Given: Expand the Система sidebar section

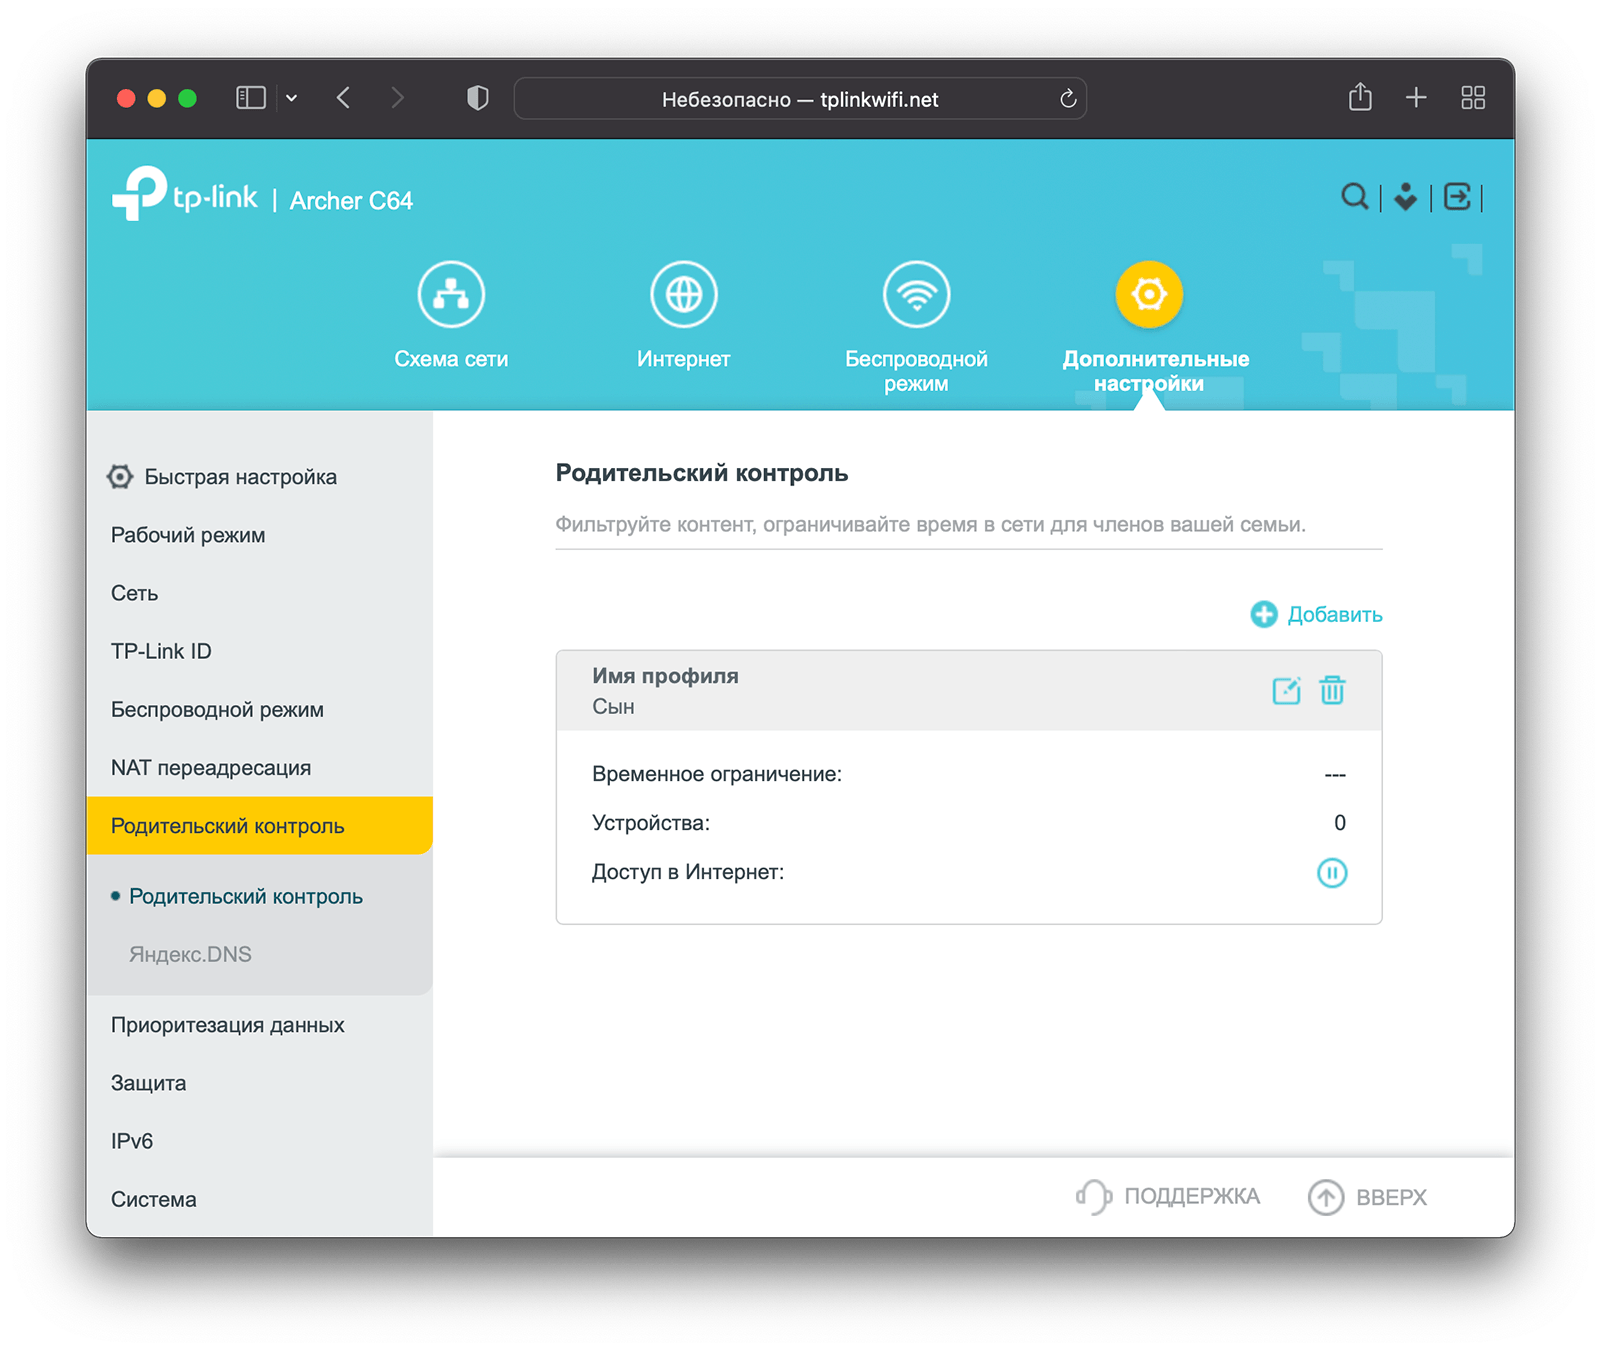Looking at the screenshot, I should click(x=154, y=1199).
